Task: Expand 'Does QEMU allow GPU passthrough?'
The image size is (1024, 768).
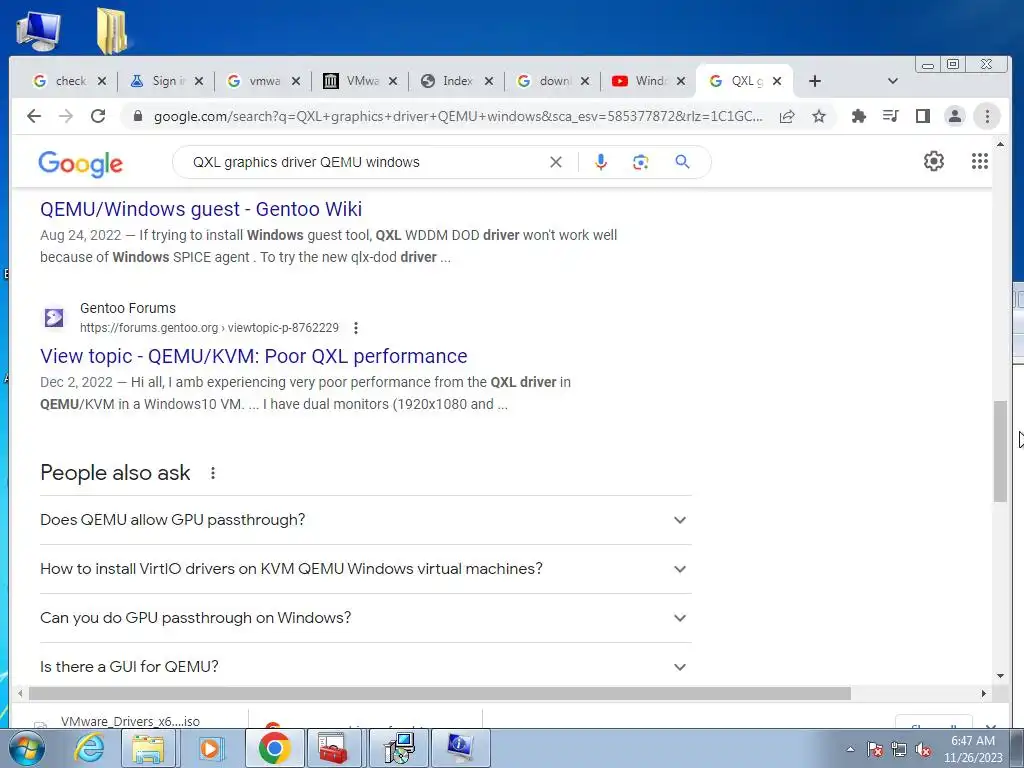Action: pyautogui.click(x=366, y=520)
